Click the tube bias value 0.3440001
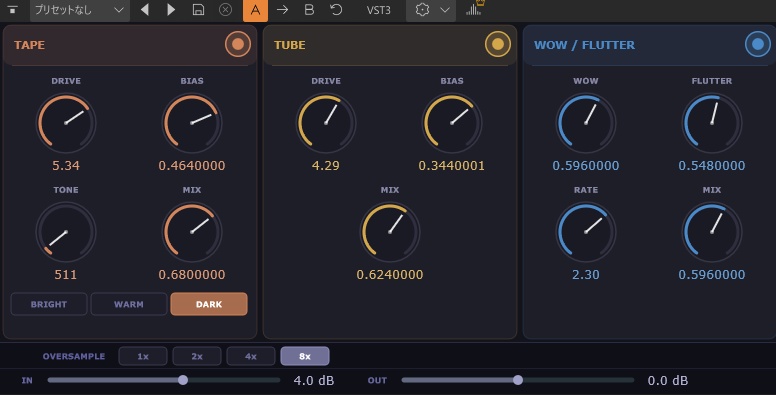The width and height of the screenshot is (776, 395). point(451,166)
